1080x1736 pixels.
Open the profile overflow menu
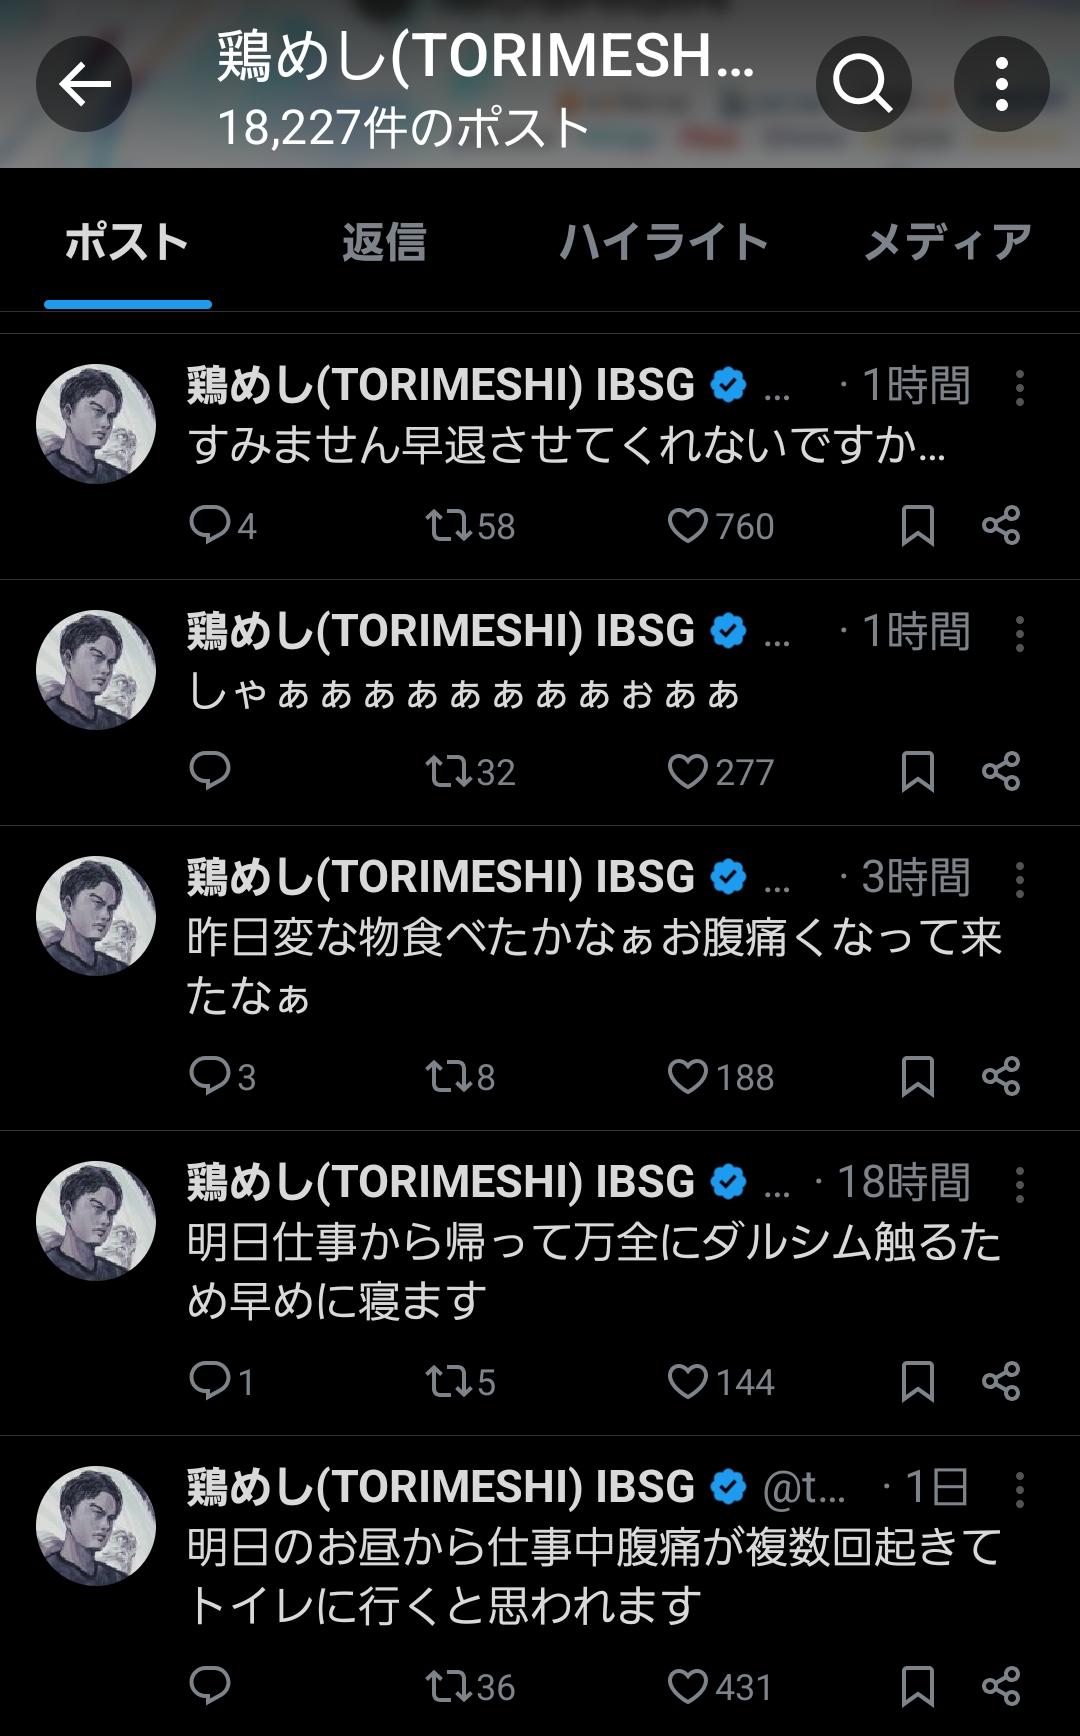[1001, 85]
